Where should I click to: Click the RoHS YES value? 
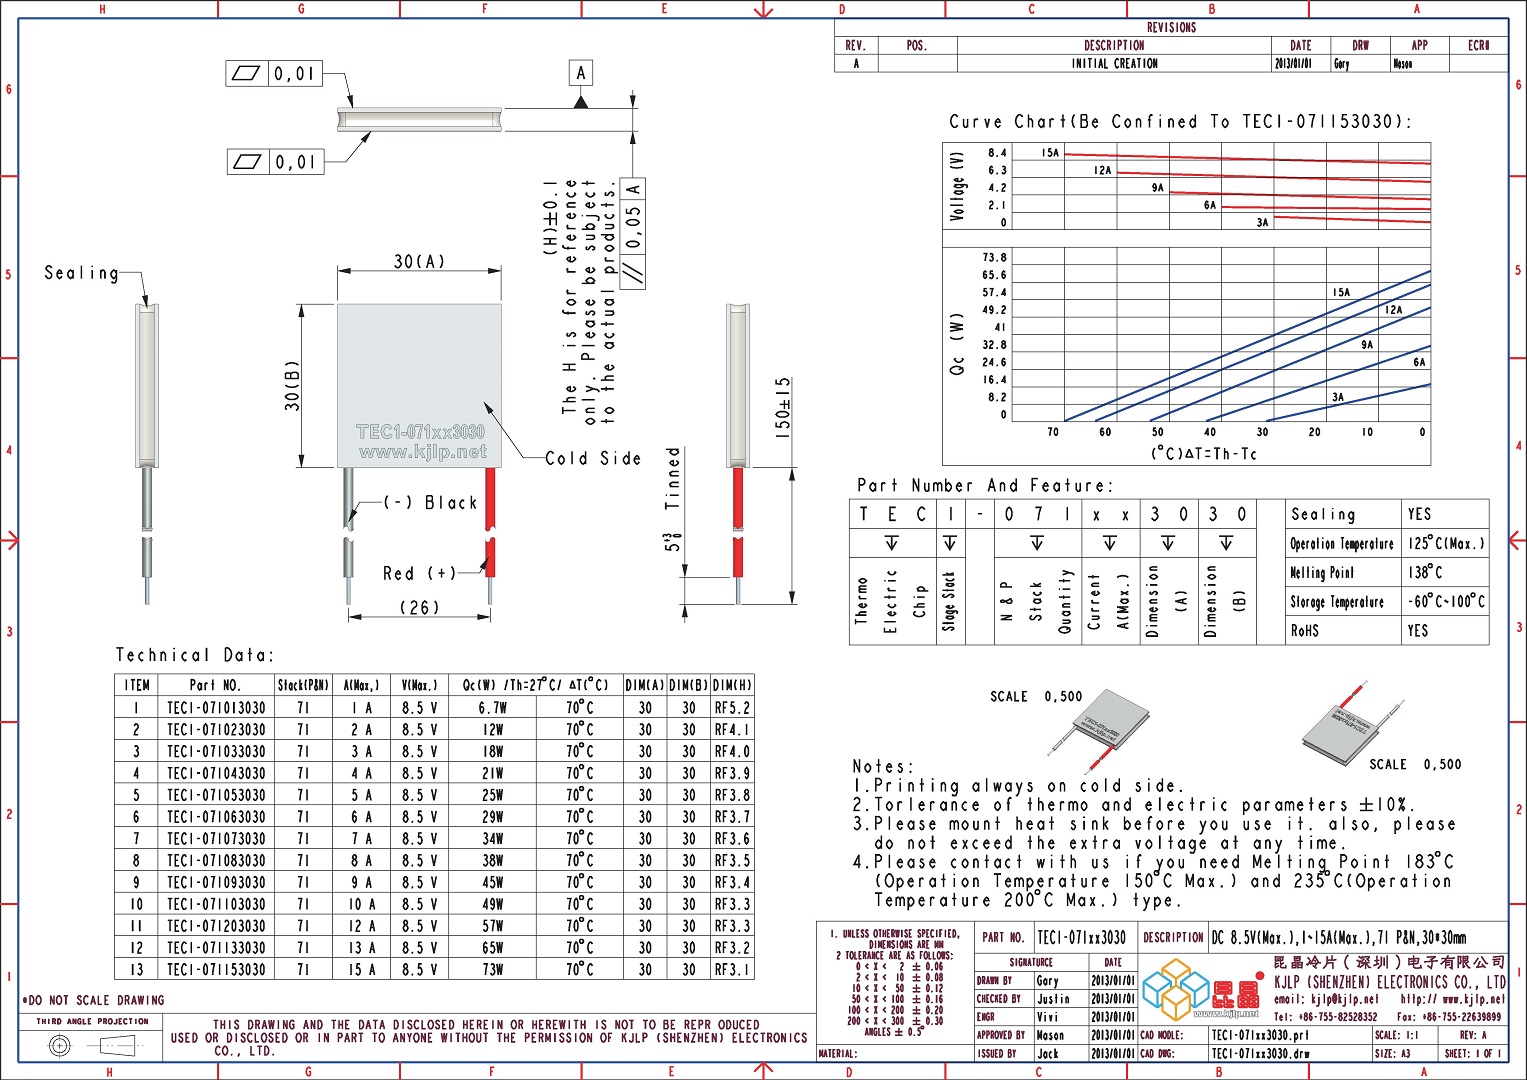pos(1418,631)
